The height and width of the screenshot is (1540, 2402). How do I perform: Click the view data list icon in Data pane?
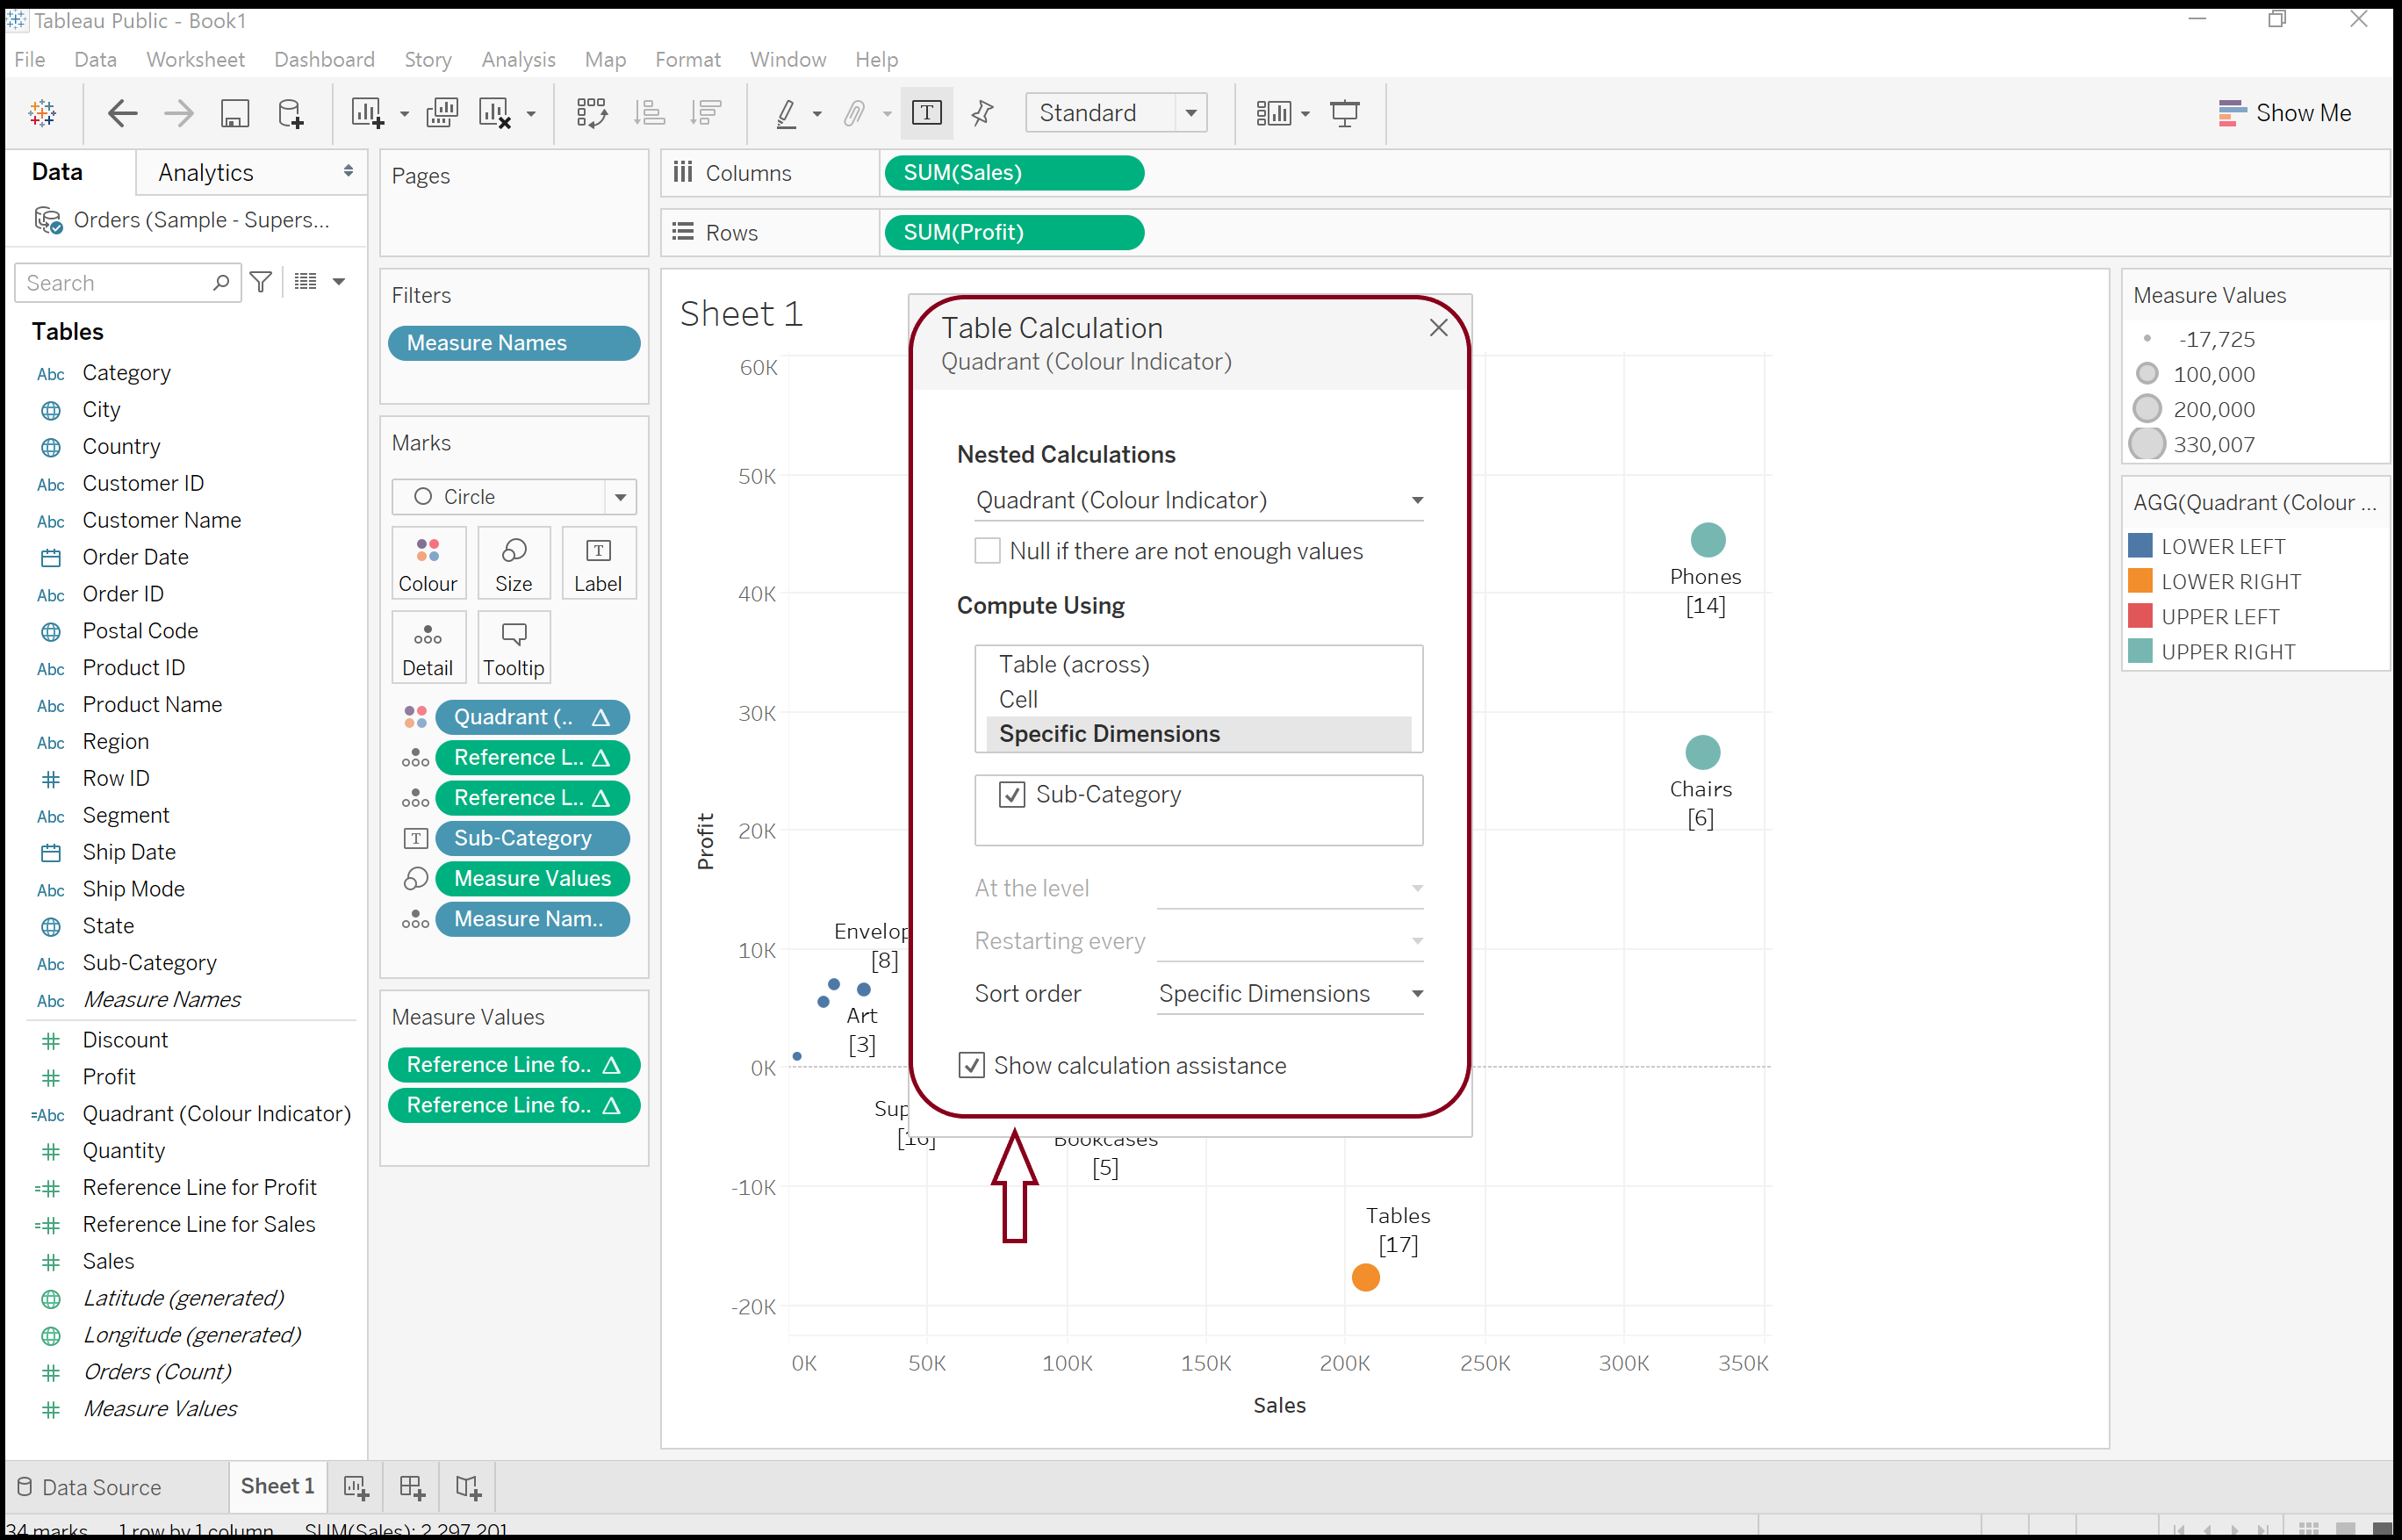tap(306, 282)
